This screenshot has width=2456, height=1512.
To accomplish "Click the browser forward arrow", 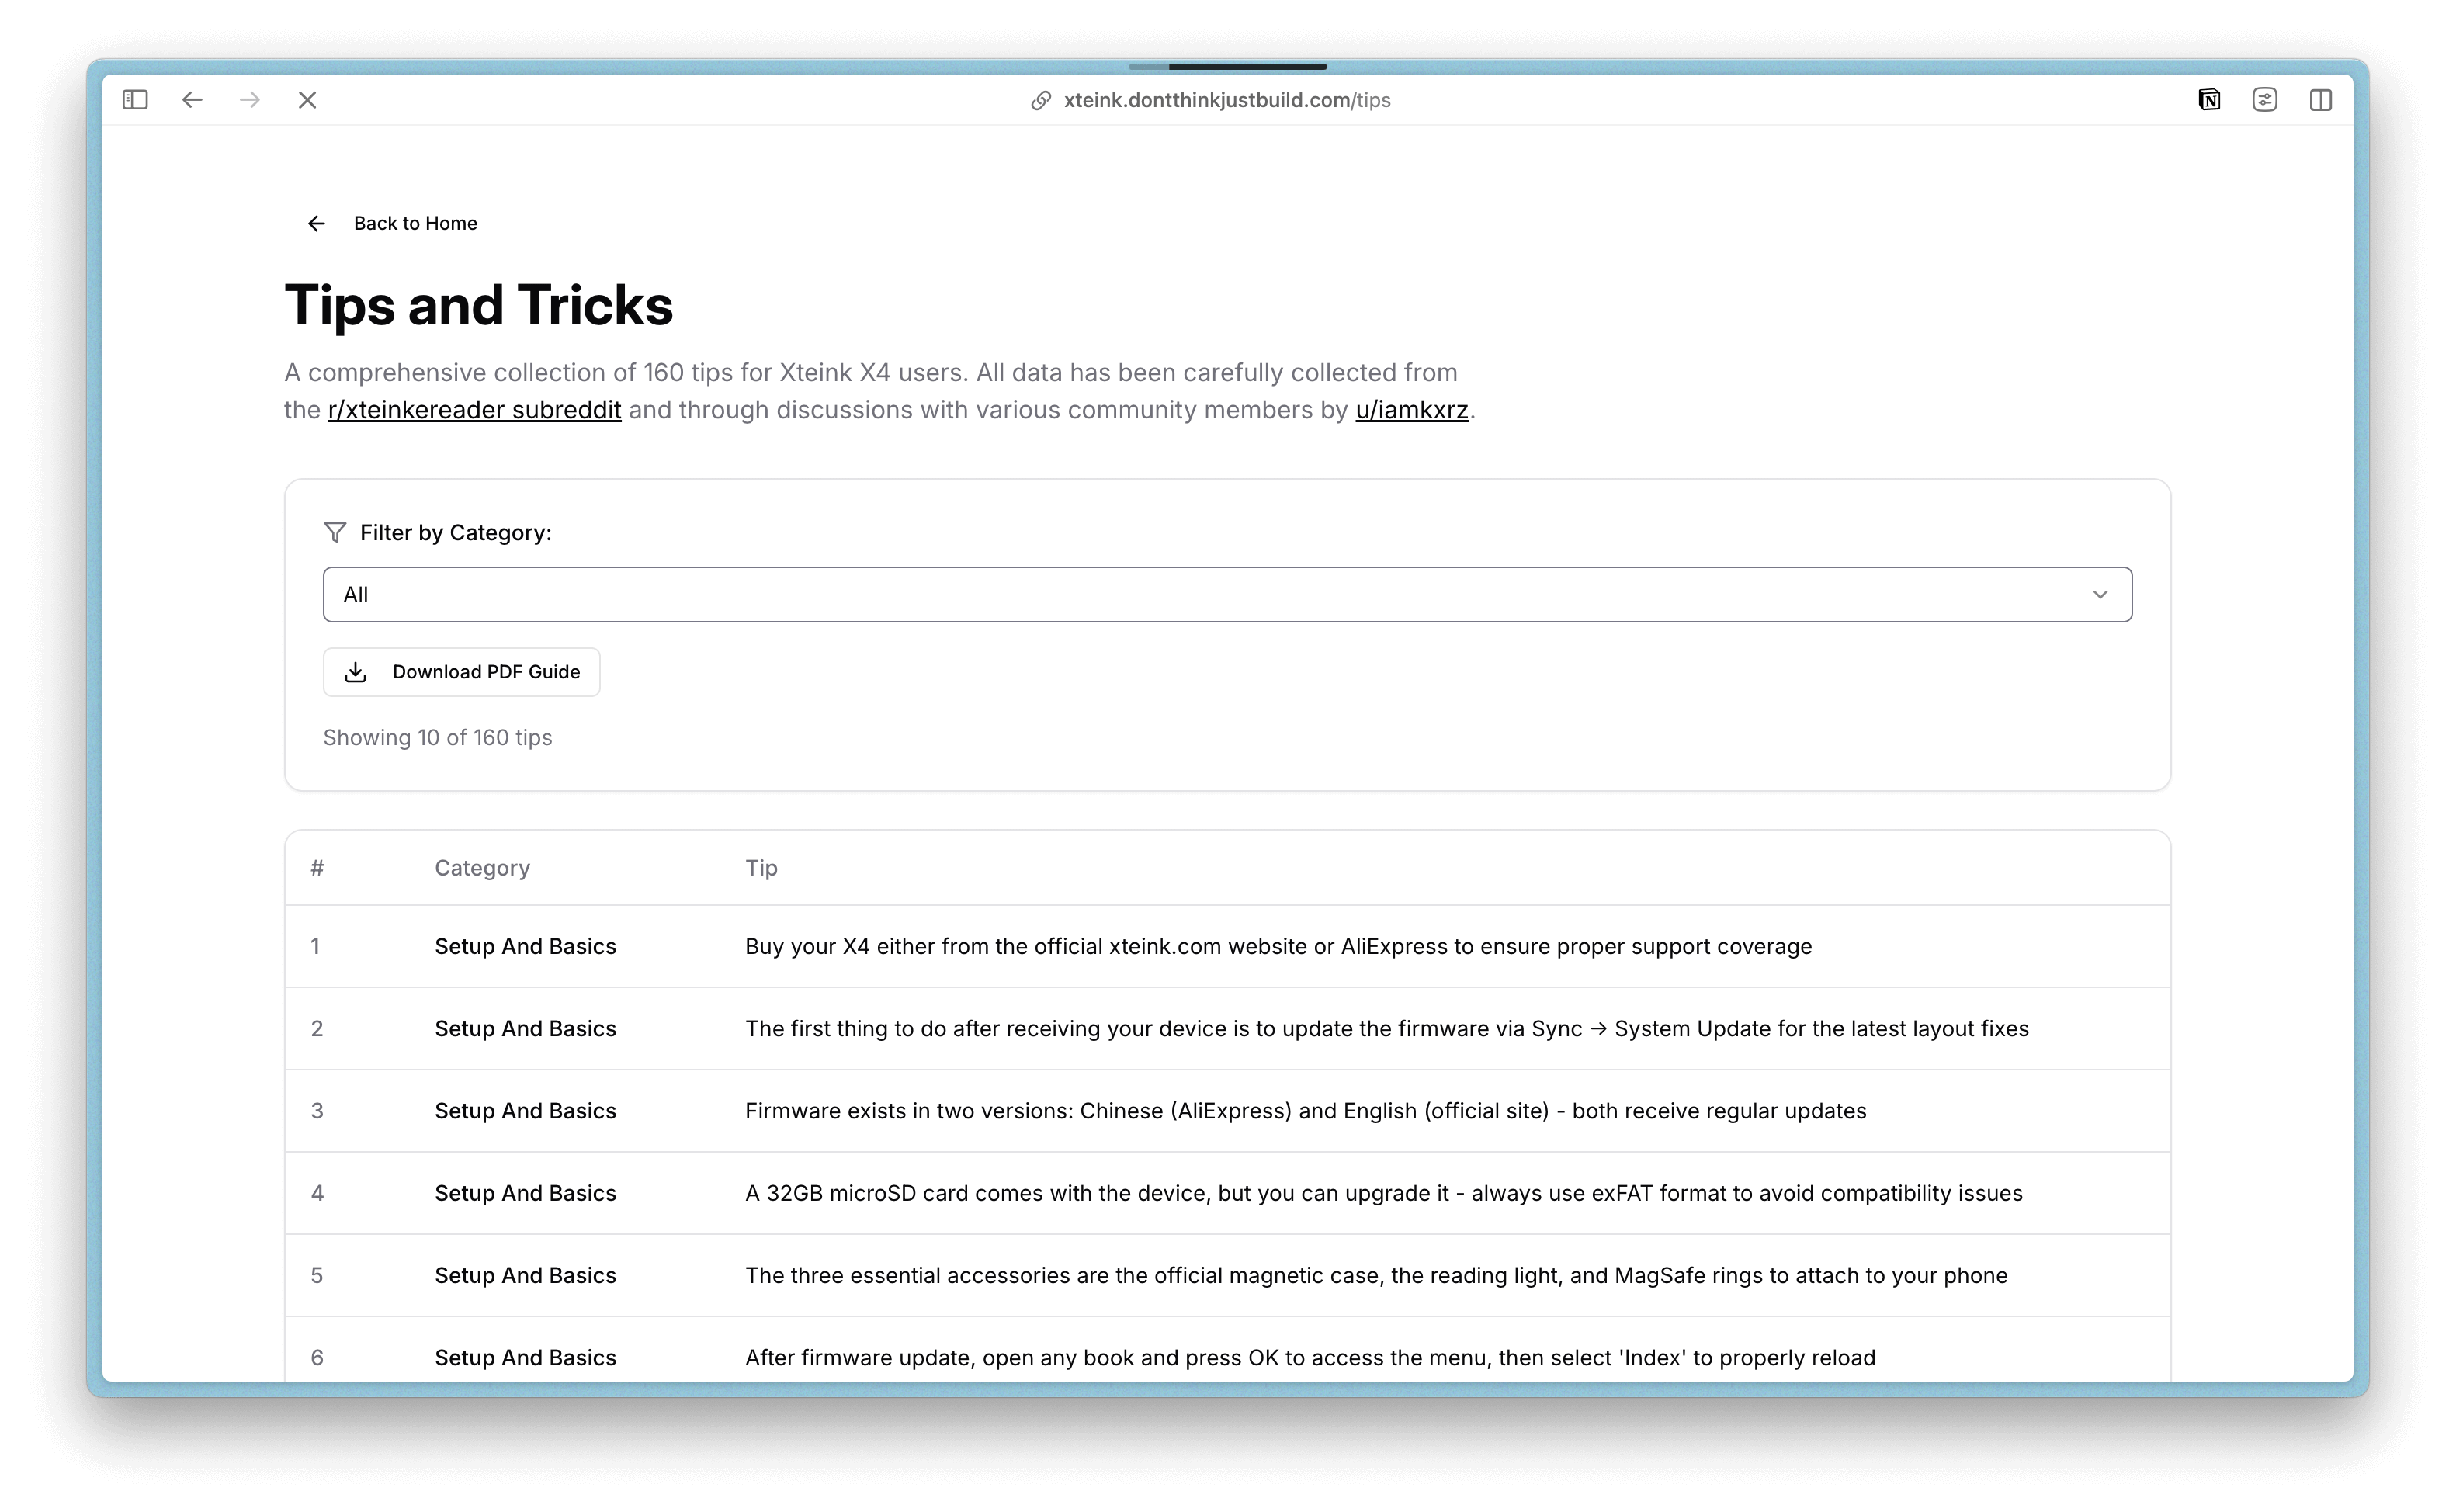I will click(x=250, y=100).
